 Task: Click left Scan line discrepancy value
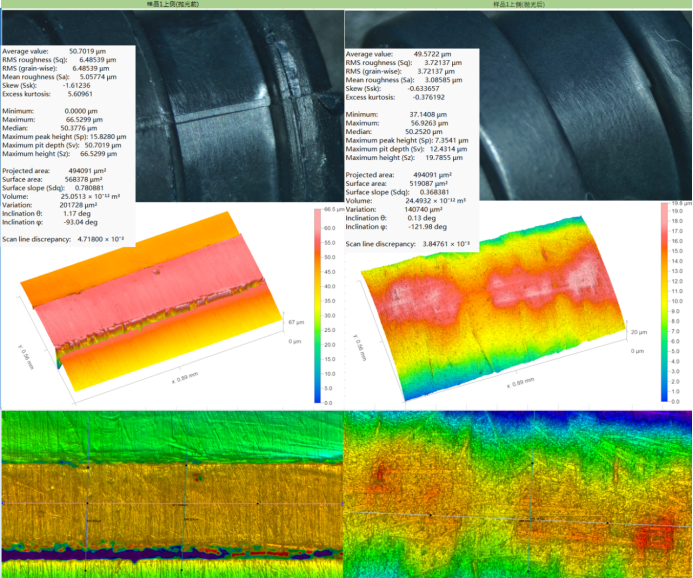105,240
